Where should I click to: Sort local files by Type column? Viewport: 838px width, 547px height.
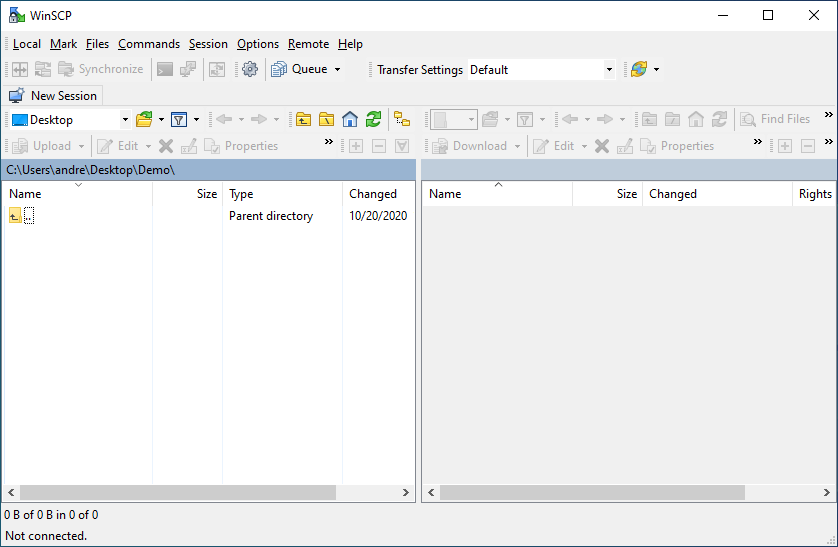coord(282,194)
